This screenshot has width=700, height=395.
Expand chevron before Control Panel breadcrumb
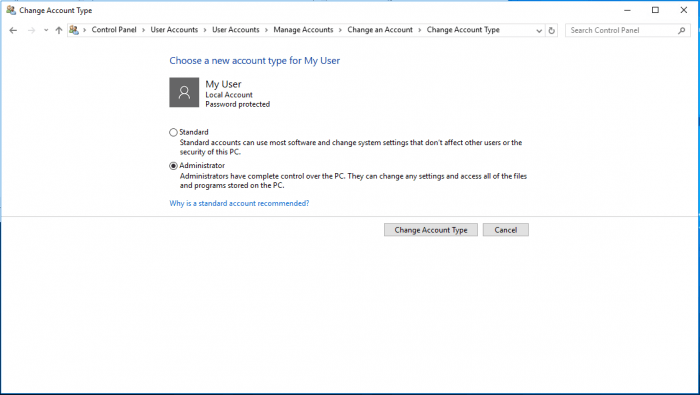tap(84, 30)
